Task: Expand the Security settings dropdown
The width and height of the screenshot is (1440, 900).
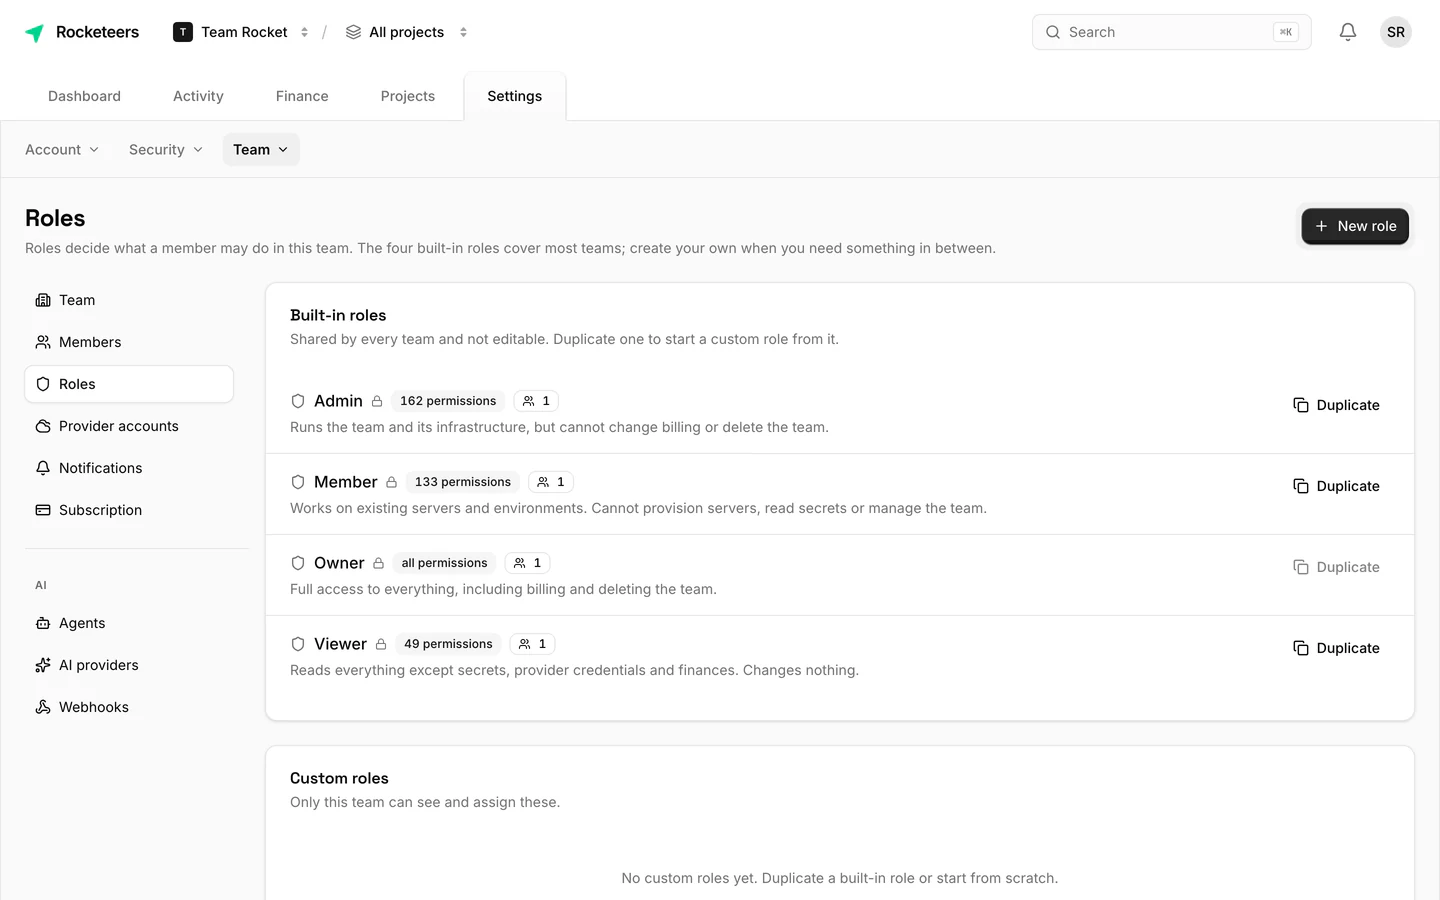Action: click(x=166, y=150)
